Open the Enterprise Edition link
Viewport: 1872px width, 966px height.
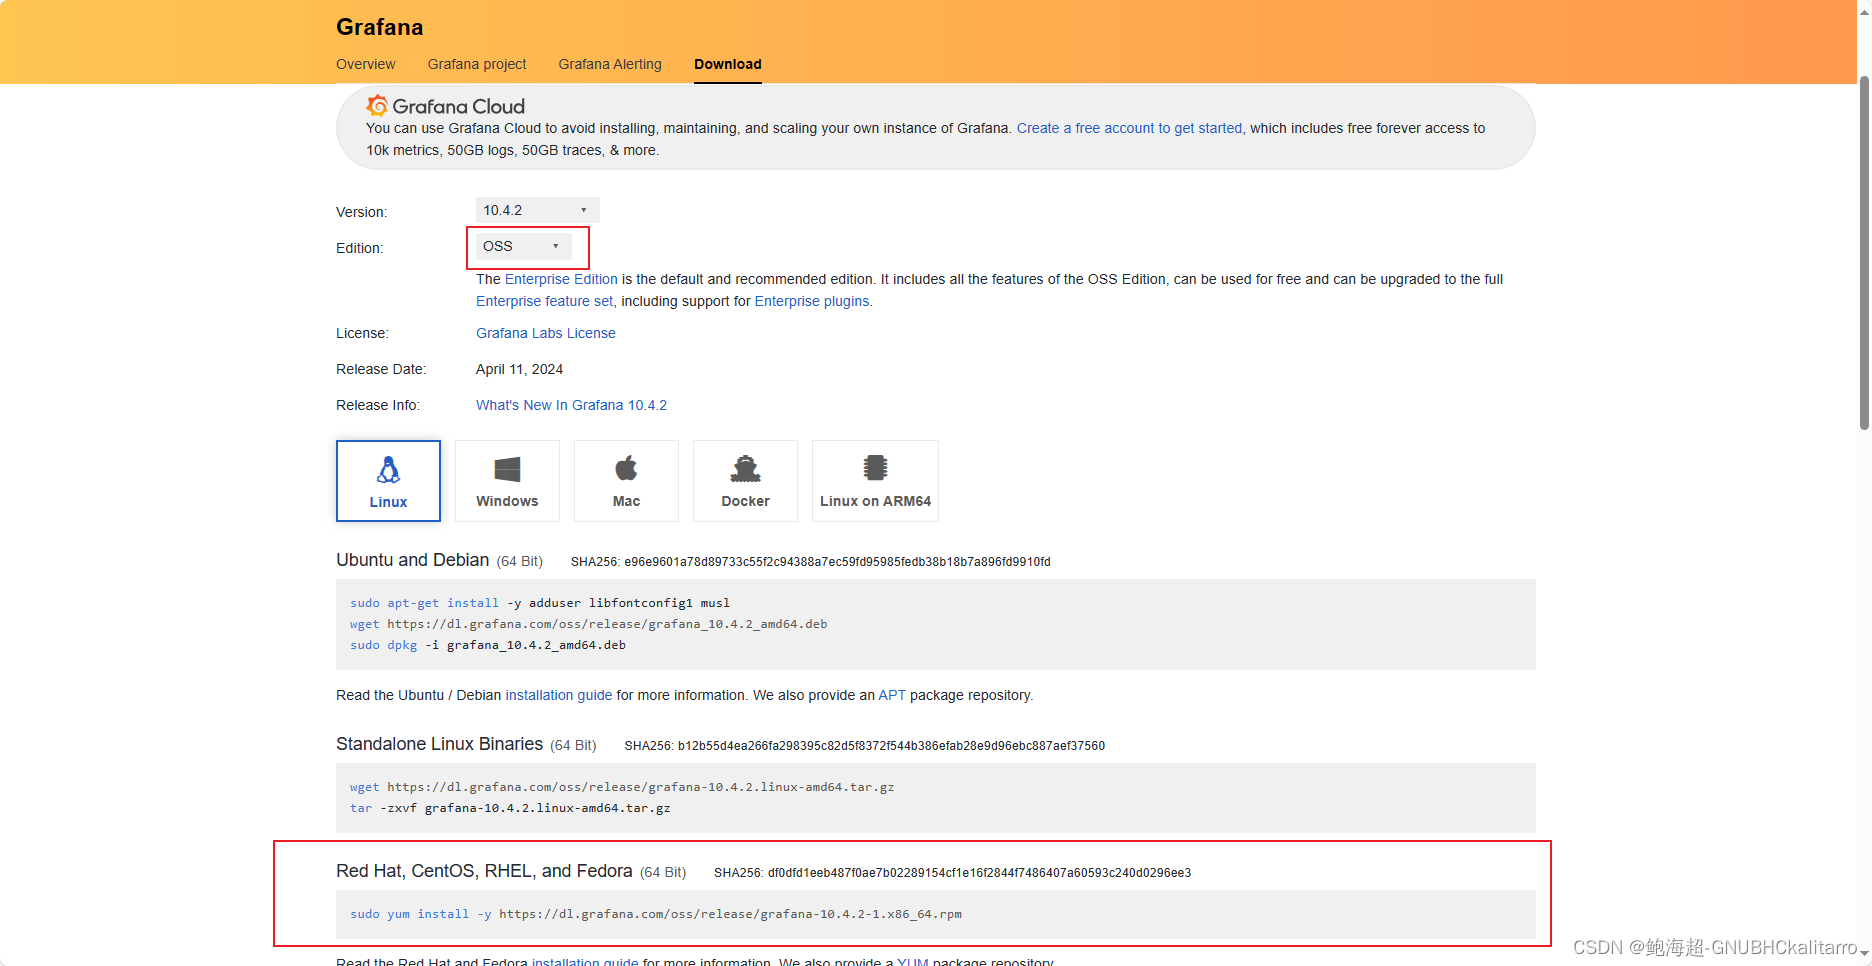point(561,279)
